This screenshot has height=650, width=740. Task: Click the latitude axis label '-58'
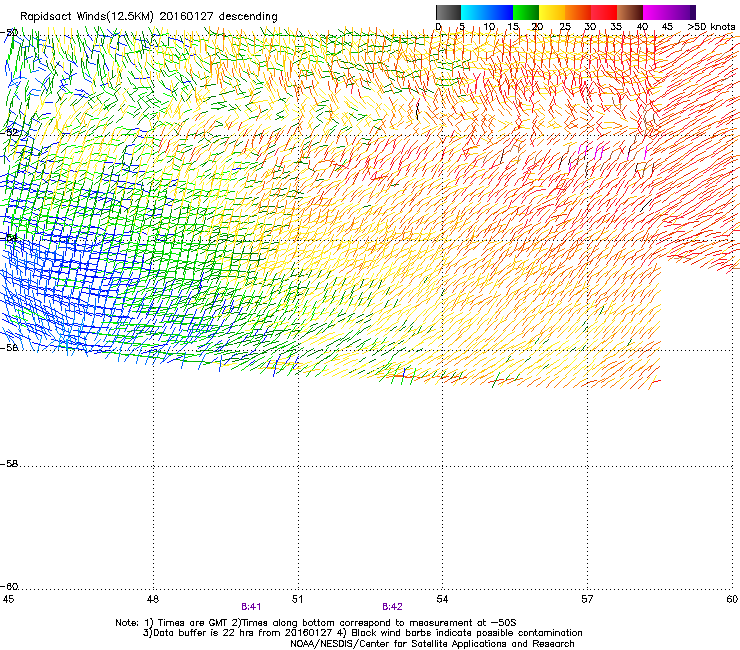click(x=9, y=464)
